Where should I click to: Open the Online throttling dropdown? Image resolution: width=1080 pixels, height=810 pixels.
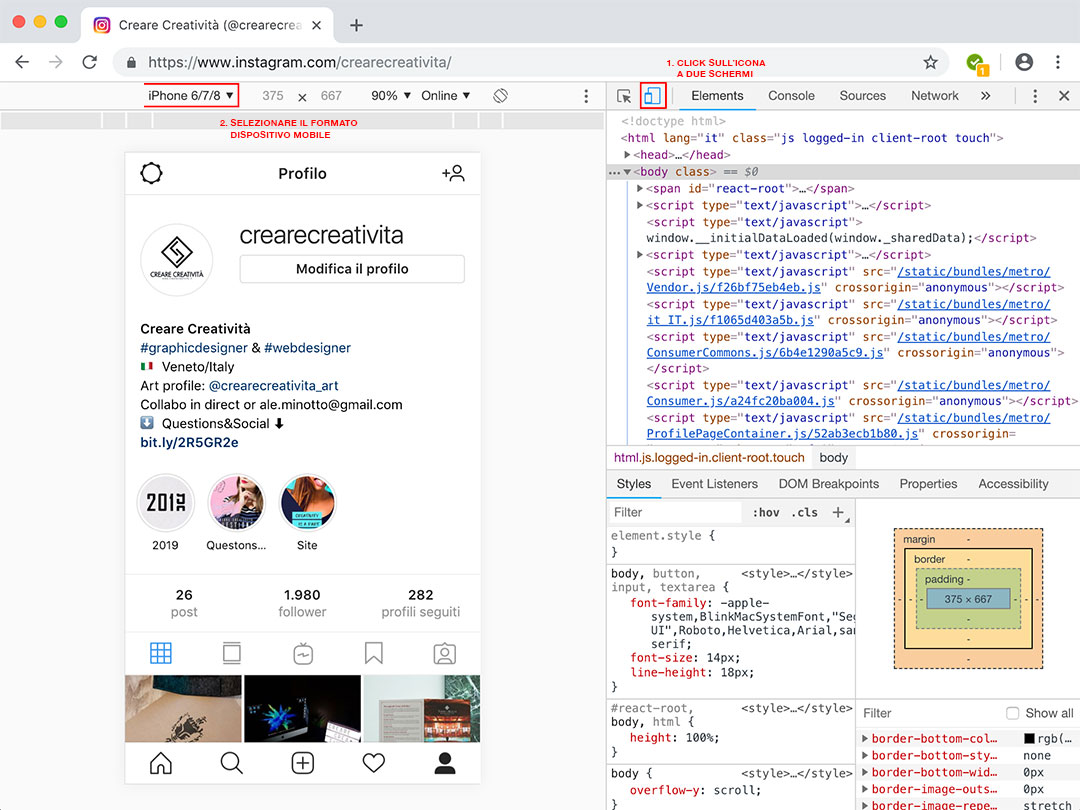(446, 96)
